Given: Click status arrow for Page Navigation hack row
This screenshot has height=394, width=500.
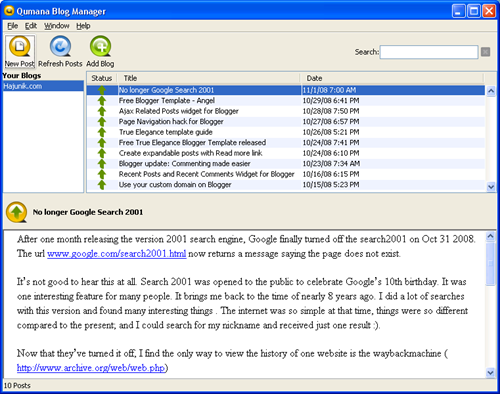Looking at the screenshot, I should pos(102,122).
